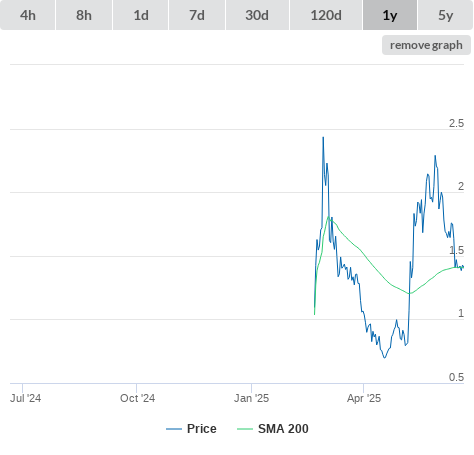This screenshot has height=455, width=474.
Task: Click the remove graph button
Action: [426, 45]
